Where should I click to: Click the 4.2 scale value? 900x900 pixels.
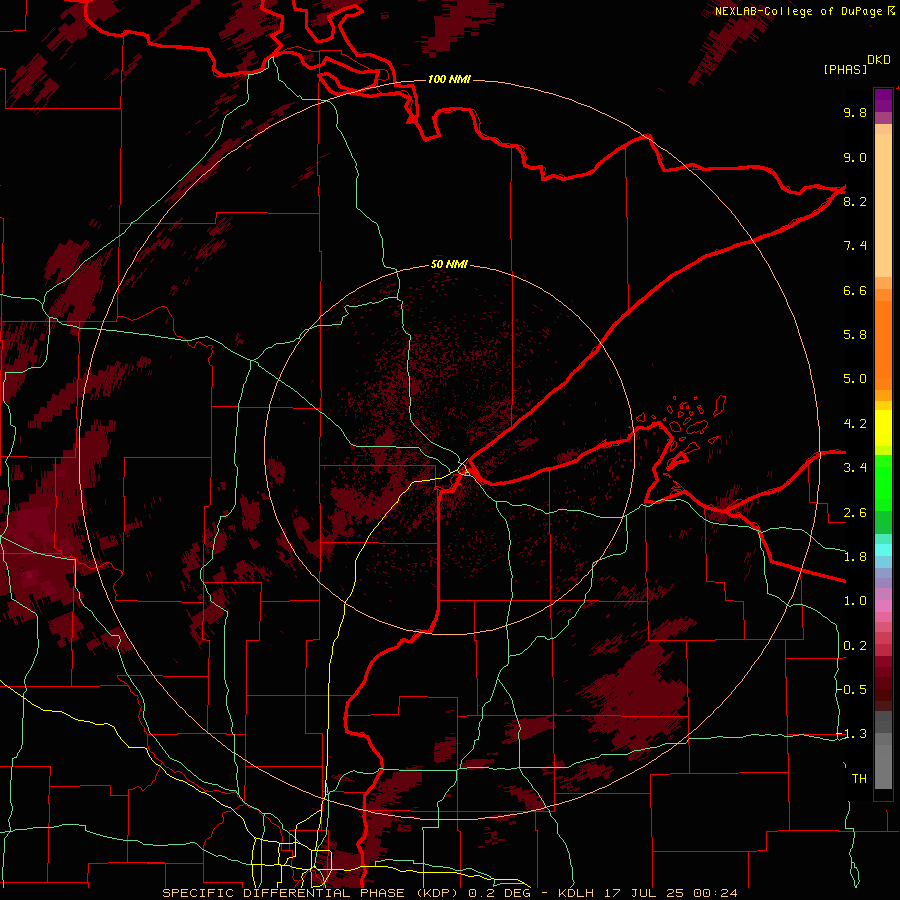click(x=855, y=424)
